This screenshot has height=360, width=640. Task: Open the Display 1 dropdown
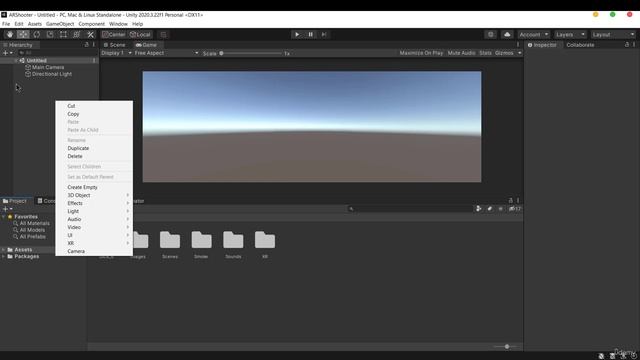pos(116,53)
